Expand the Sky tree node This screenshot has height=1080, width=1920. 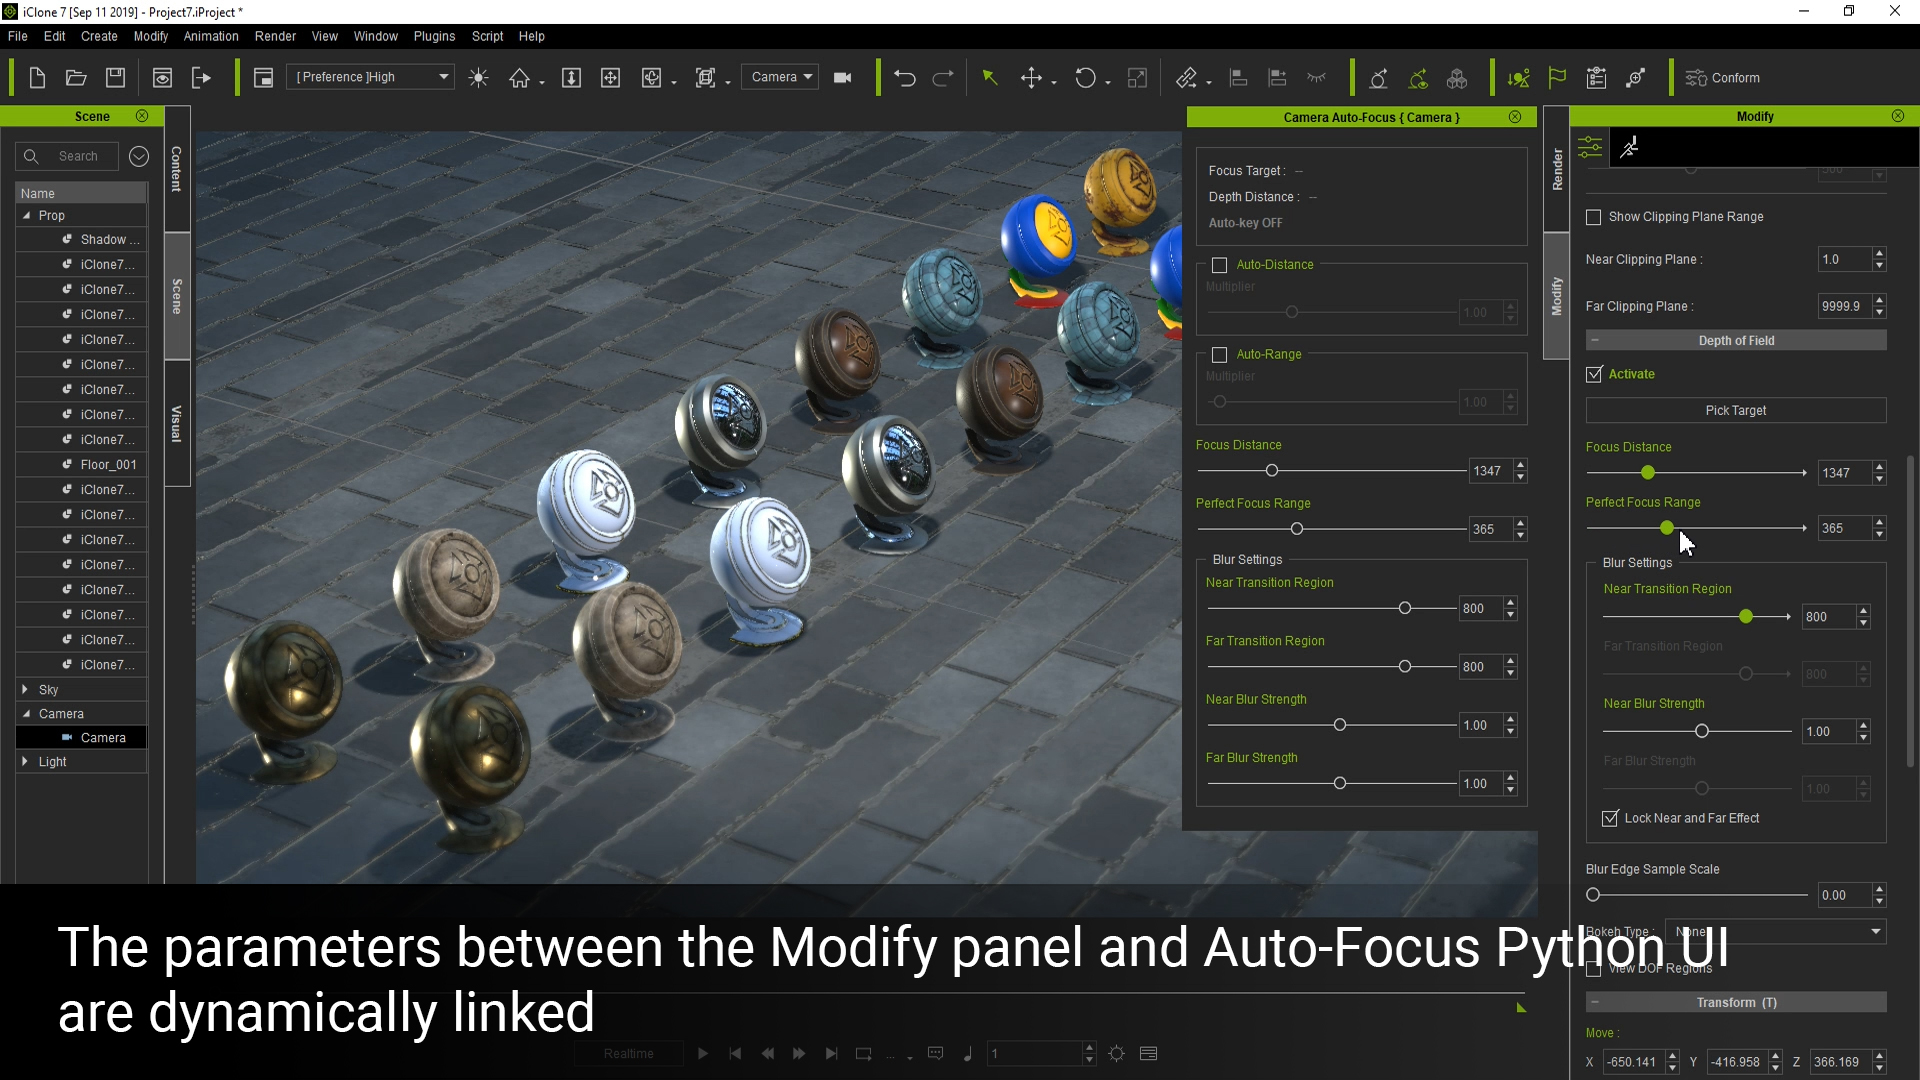pos(25,690)
